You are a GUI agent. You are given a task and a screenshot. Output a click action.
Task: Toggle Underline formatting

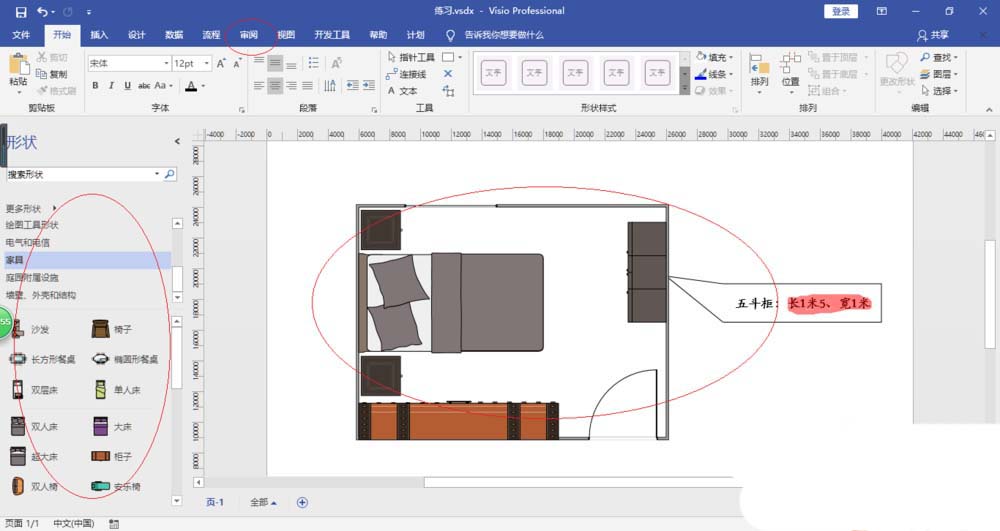[x=128, y=85]
